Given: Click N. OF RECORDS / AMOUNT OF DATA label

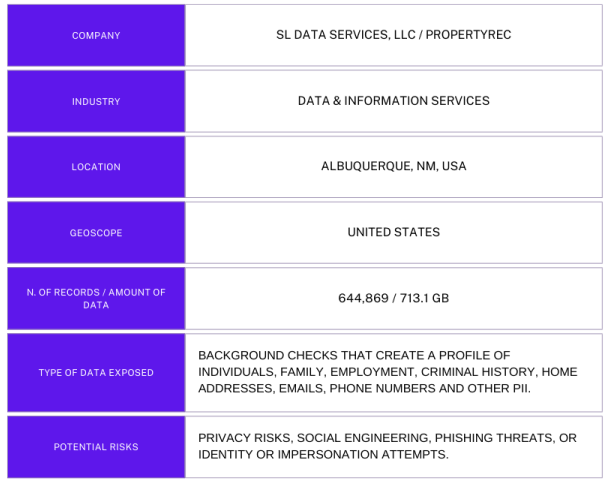Looking at the screenshot, I should click(x=96, y=299).
